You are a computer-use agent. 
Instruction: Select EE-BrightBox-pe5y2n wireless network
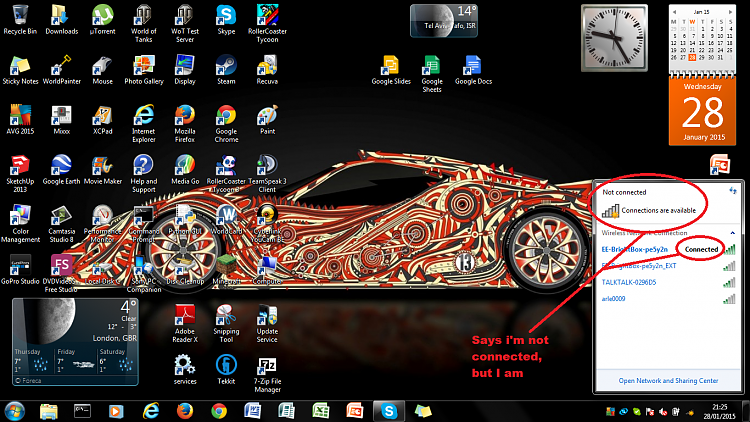pyautogui.click(x=668, y=249)
